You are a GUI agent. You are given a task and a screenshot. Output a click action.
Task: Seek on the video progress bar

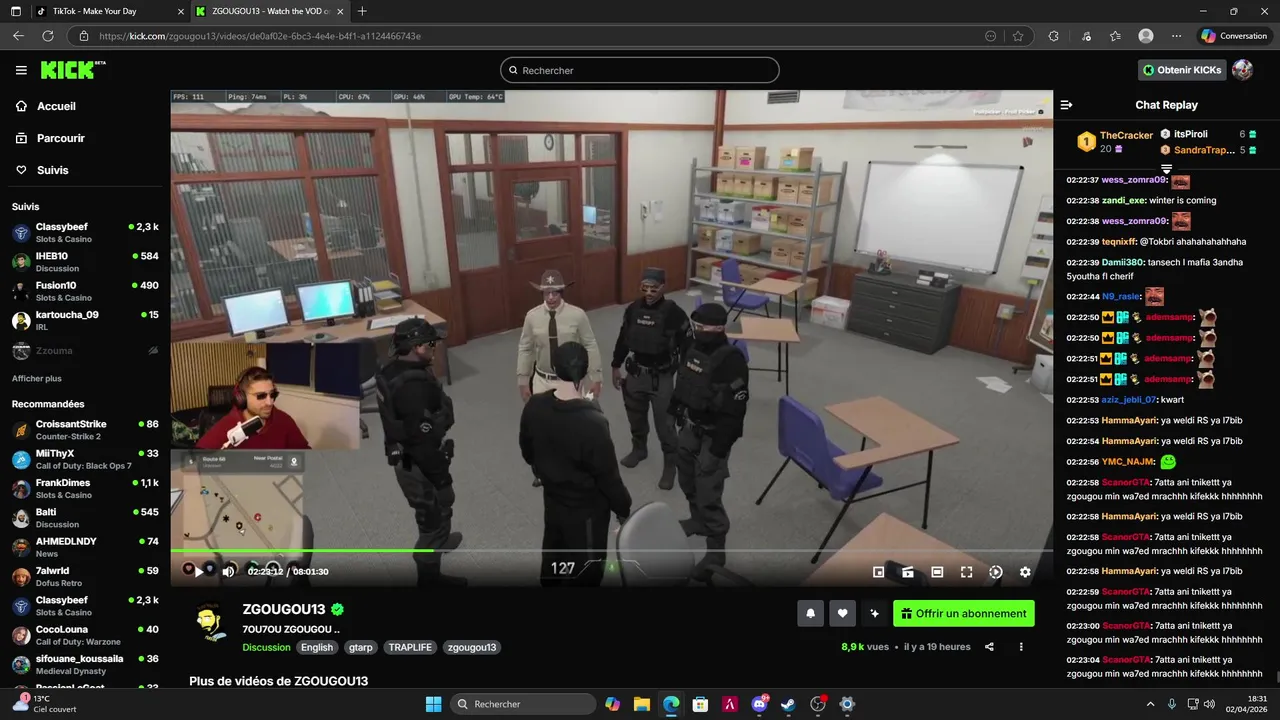pos(611,551)
